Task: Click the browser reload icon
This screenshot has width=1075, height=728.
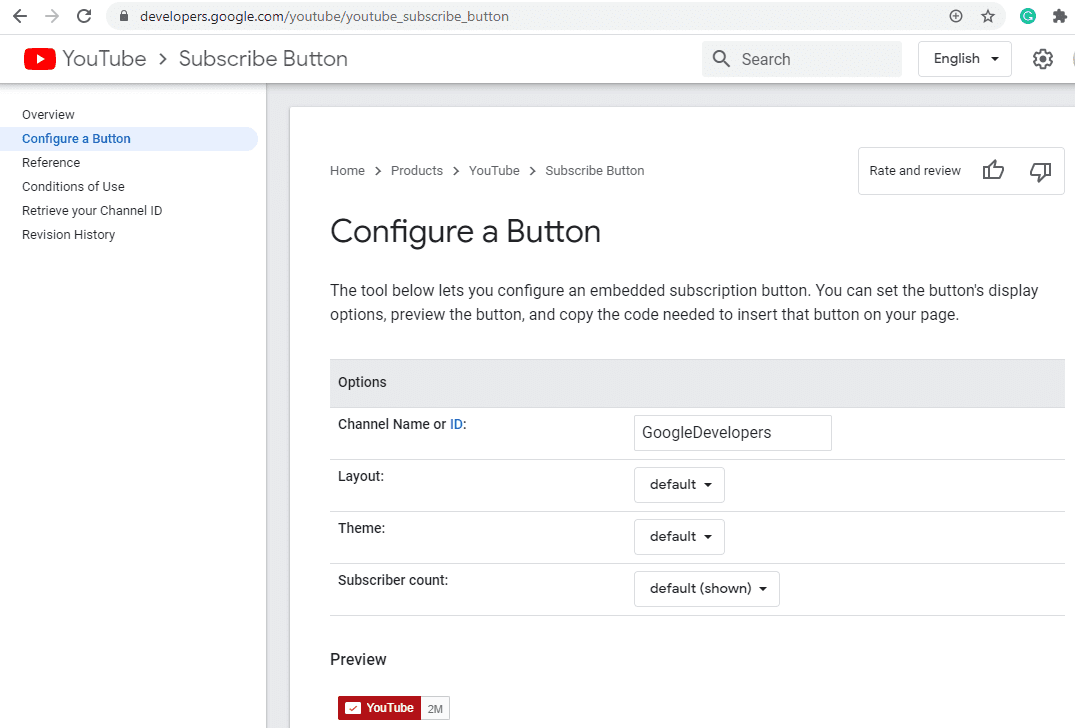Action: tap(84, 16)
